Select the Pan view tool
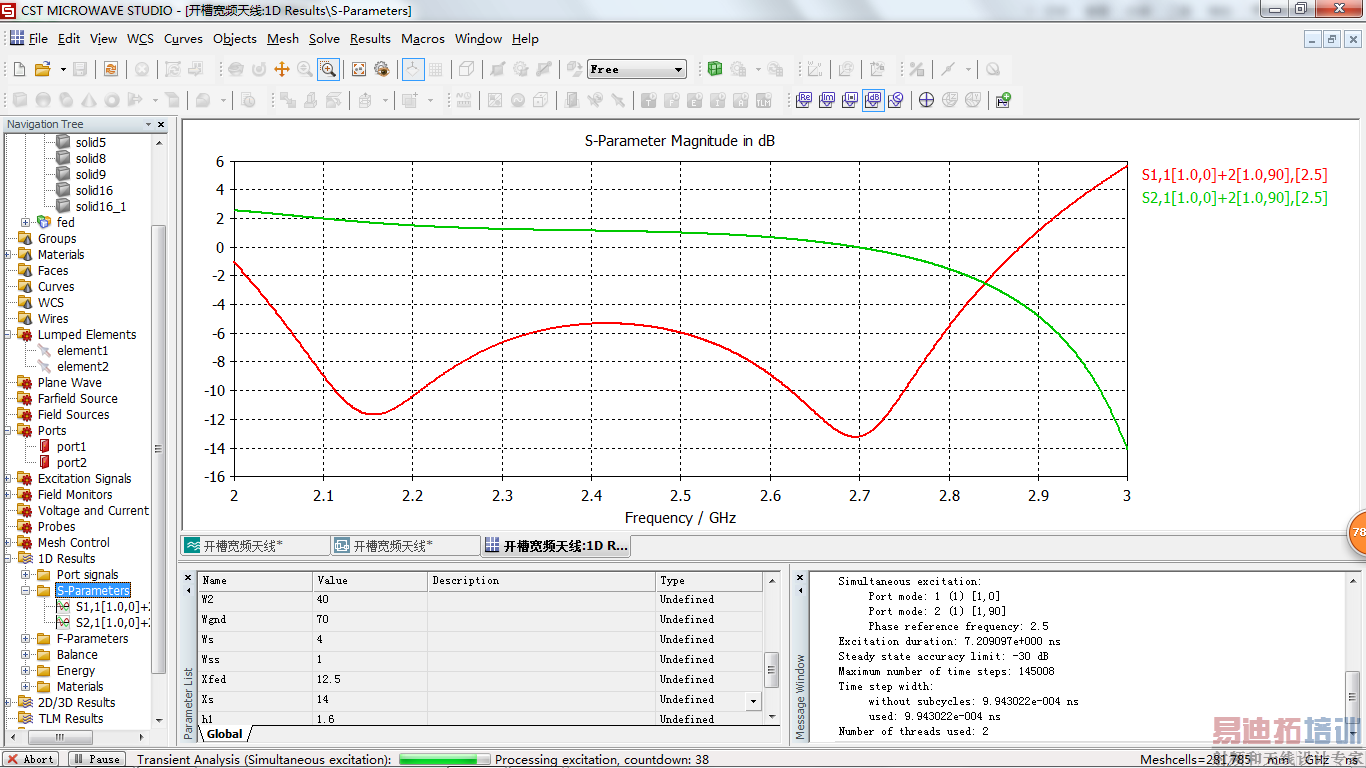This screenshot has width=1366, height=768. point(282,69)
